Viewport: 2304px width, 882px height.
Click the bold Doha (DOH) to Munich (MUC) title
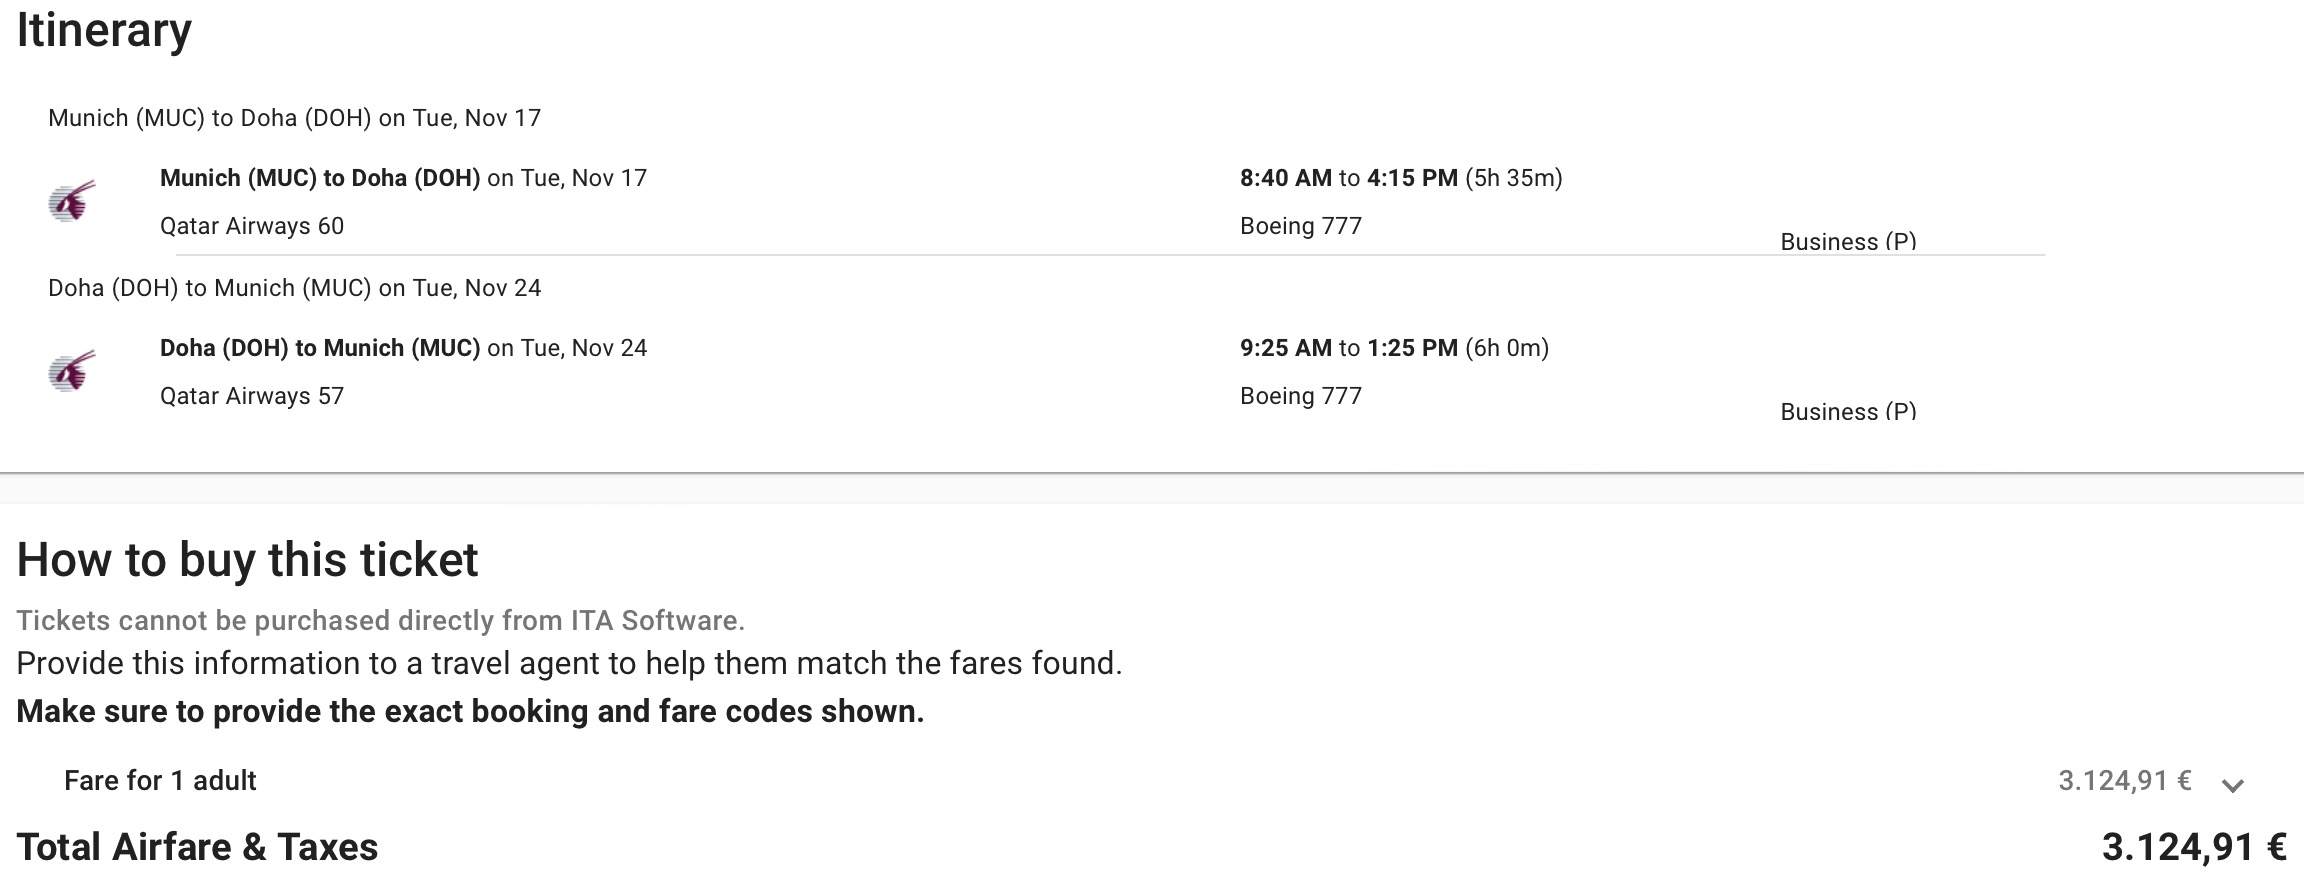320,348
